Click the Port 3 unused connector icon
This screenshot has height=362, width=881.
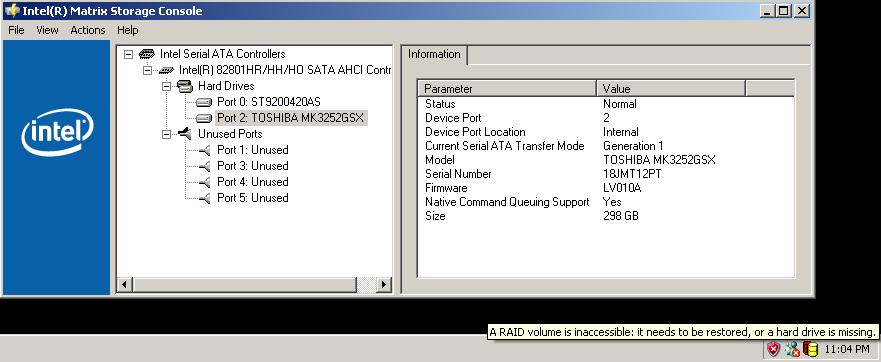(205, 166)
